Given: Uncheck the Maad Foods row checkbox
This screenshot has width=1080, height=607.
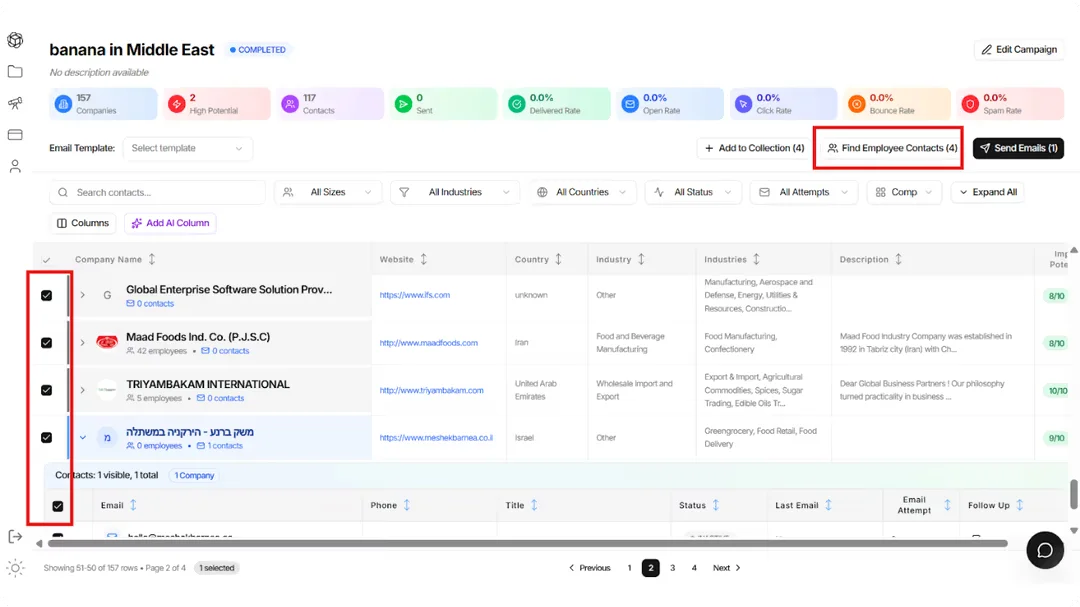Looking at the screenshot, I should [46, 342].
